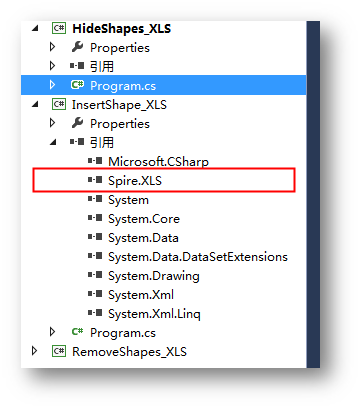Click the references icon under HideShapes_XLS
The image size is (362, 410).
coord(77,66)
